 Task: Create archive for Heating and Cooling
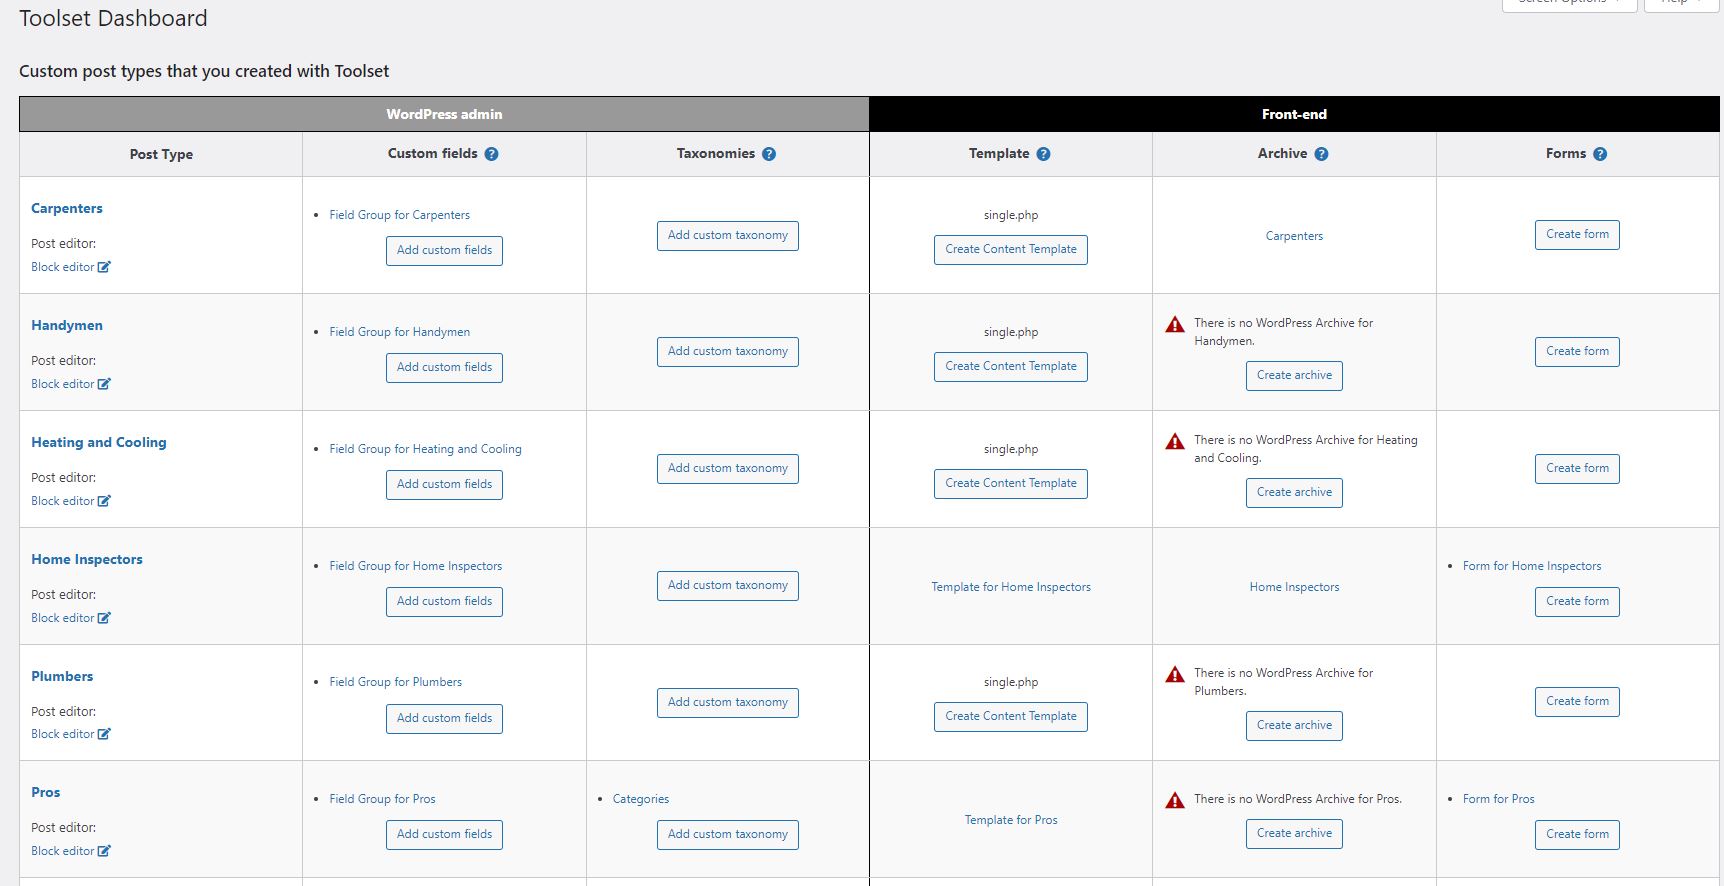click(x=1294, y=493)
